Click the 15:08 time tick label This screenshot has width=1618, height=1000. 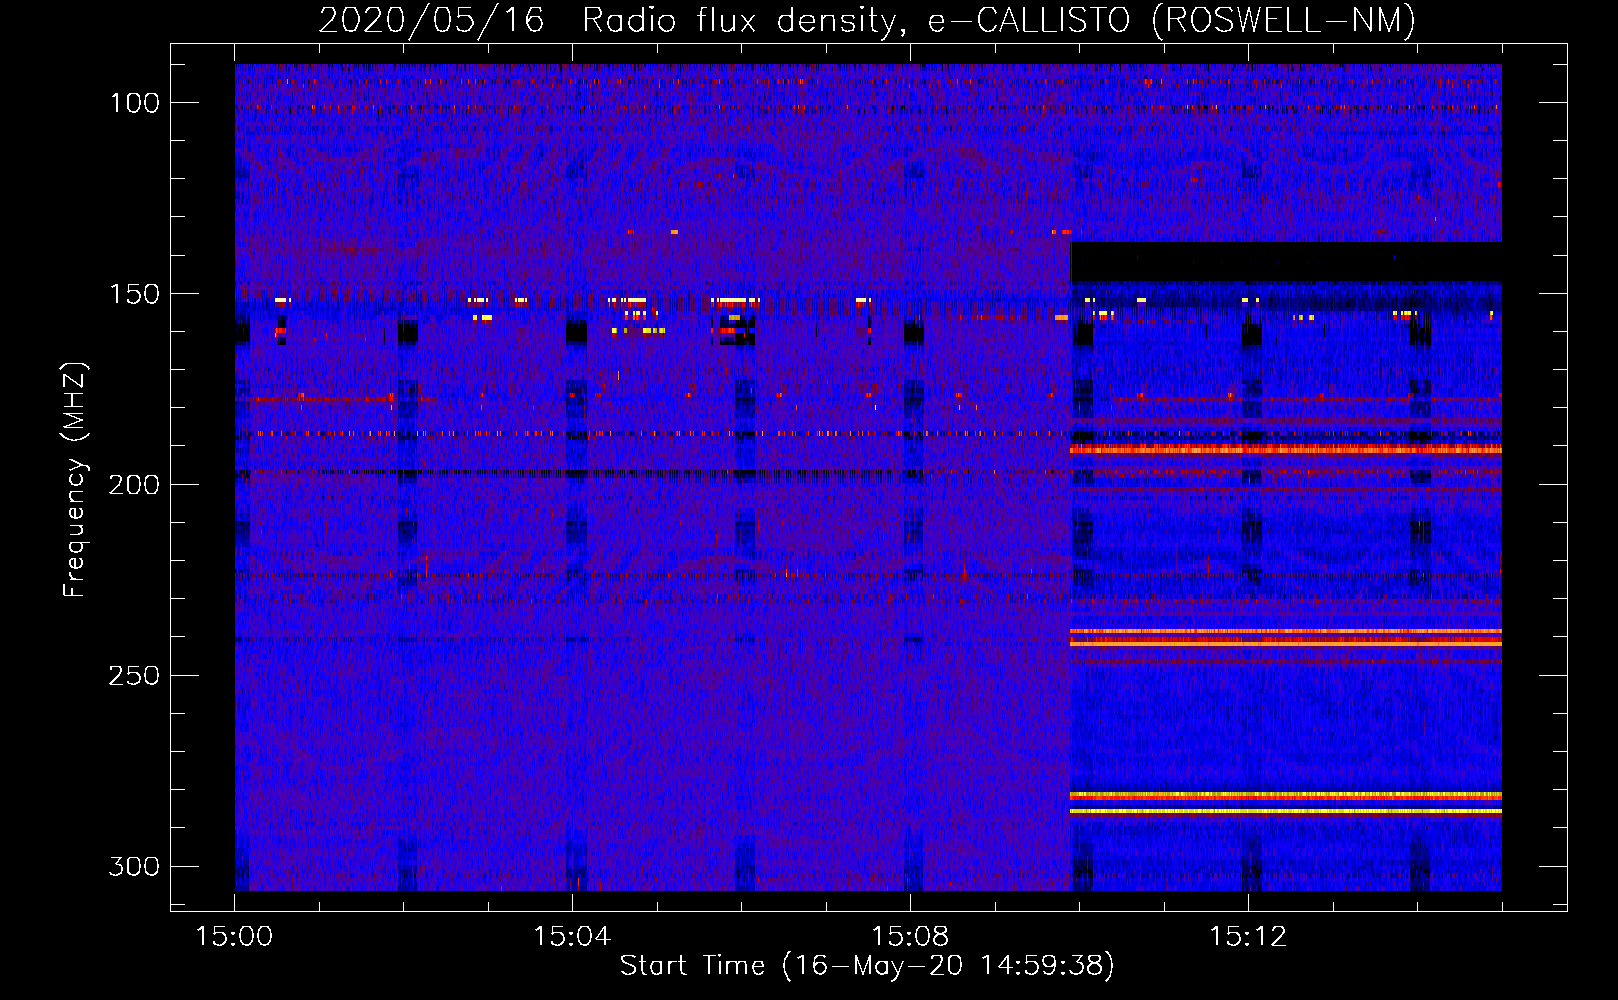click(910, 937)
